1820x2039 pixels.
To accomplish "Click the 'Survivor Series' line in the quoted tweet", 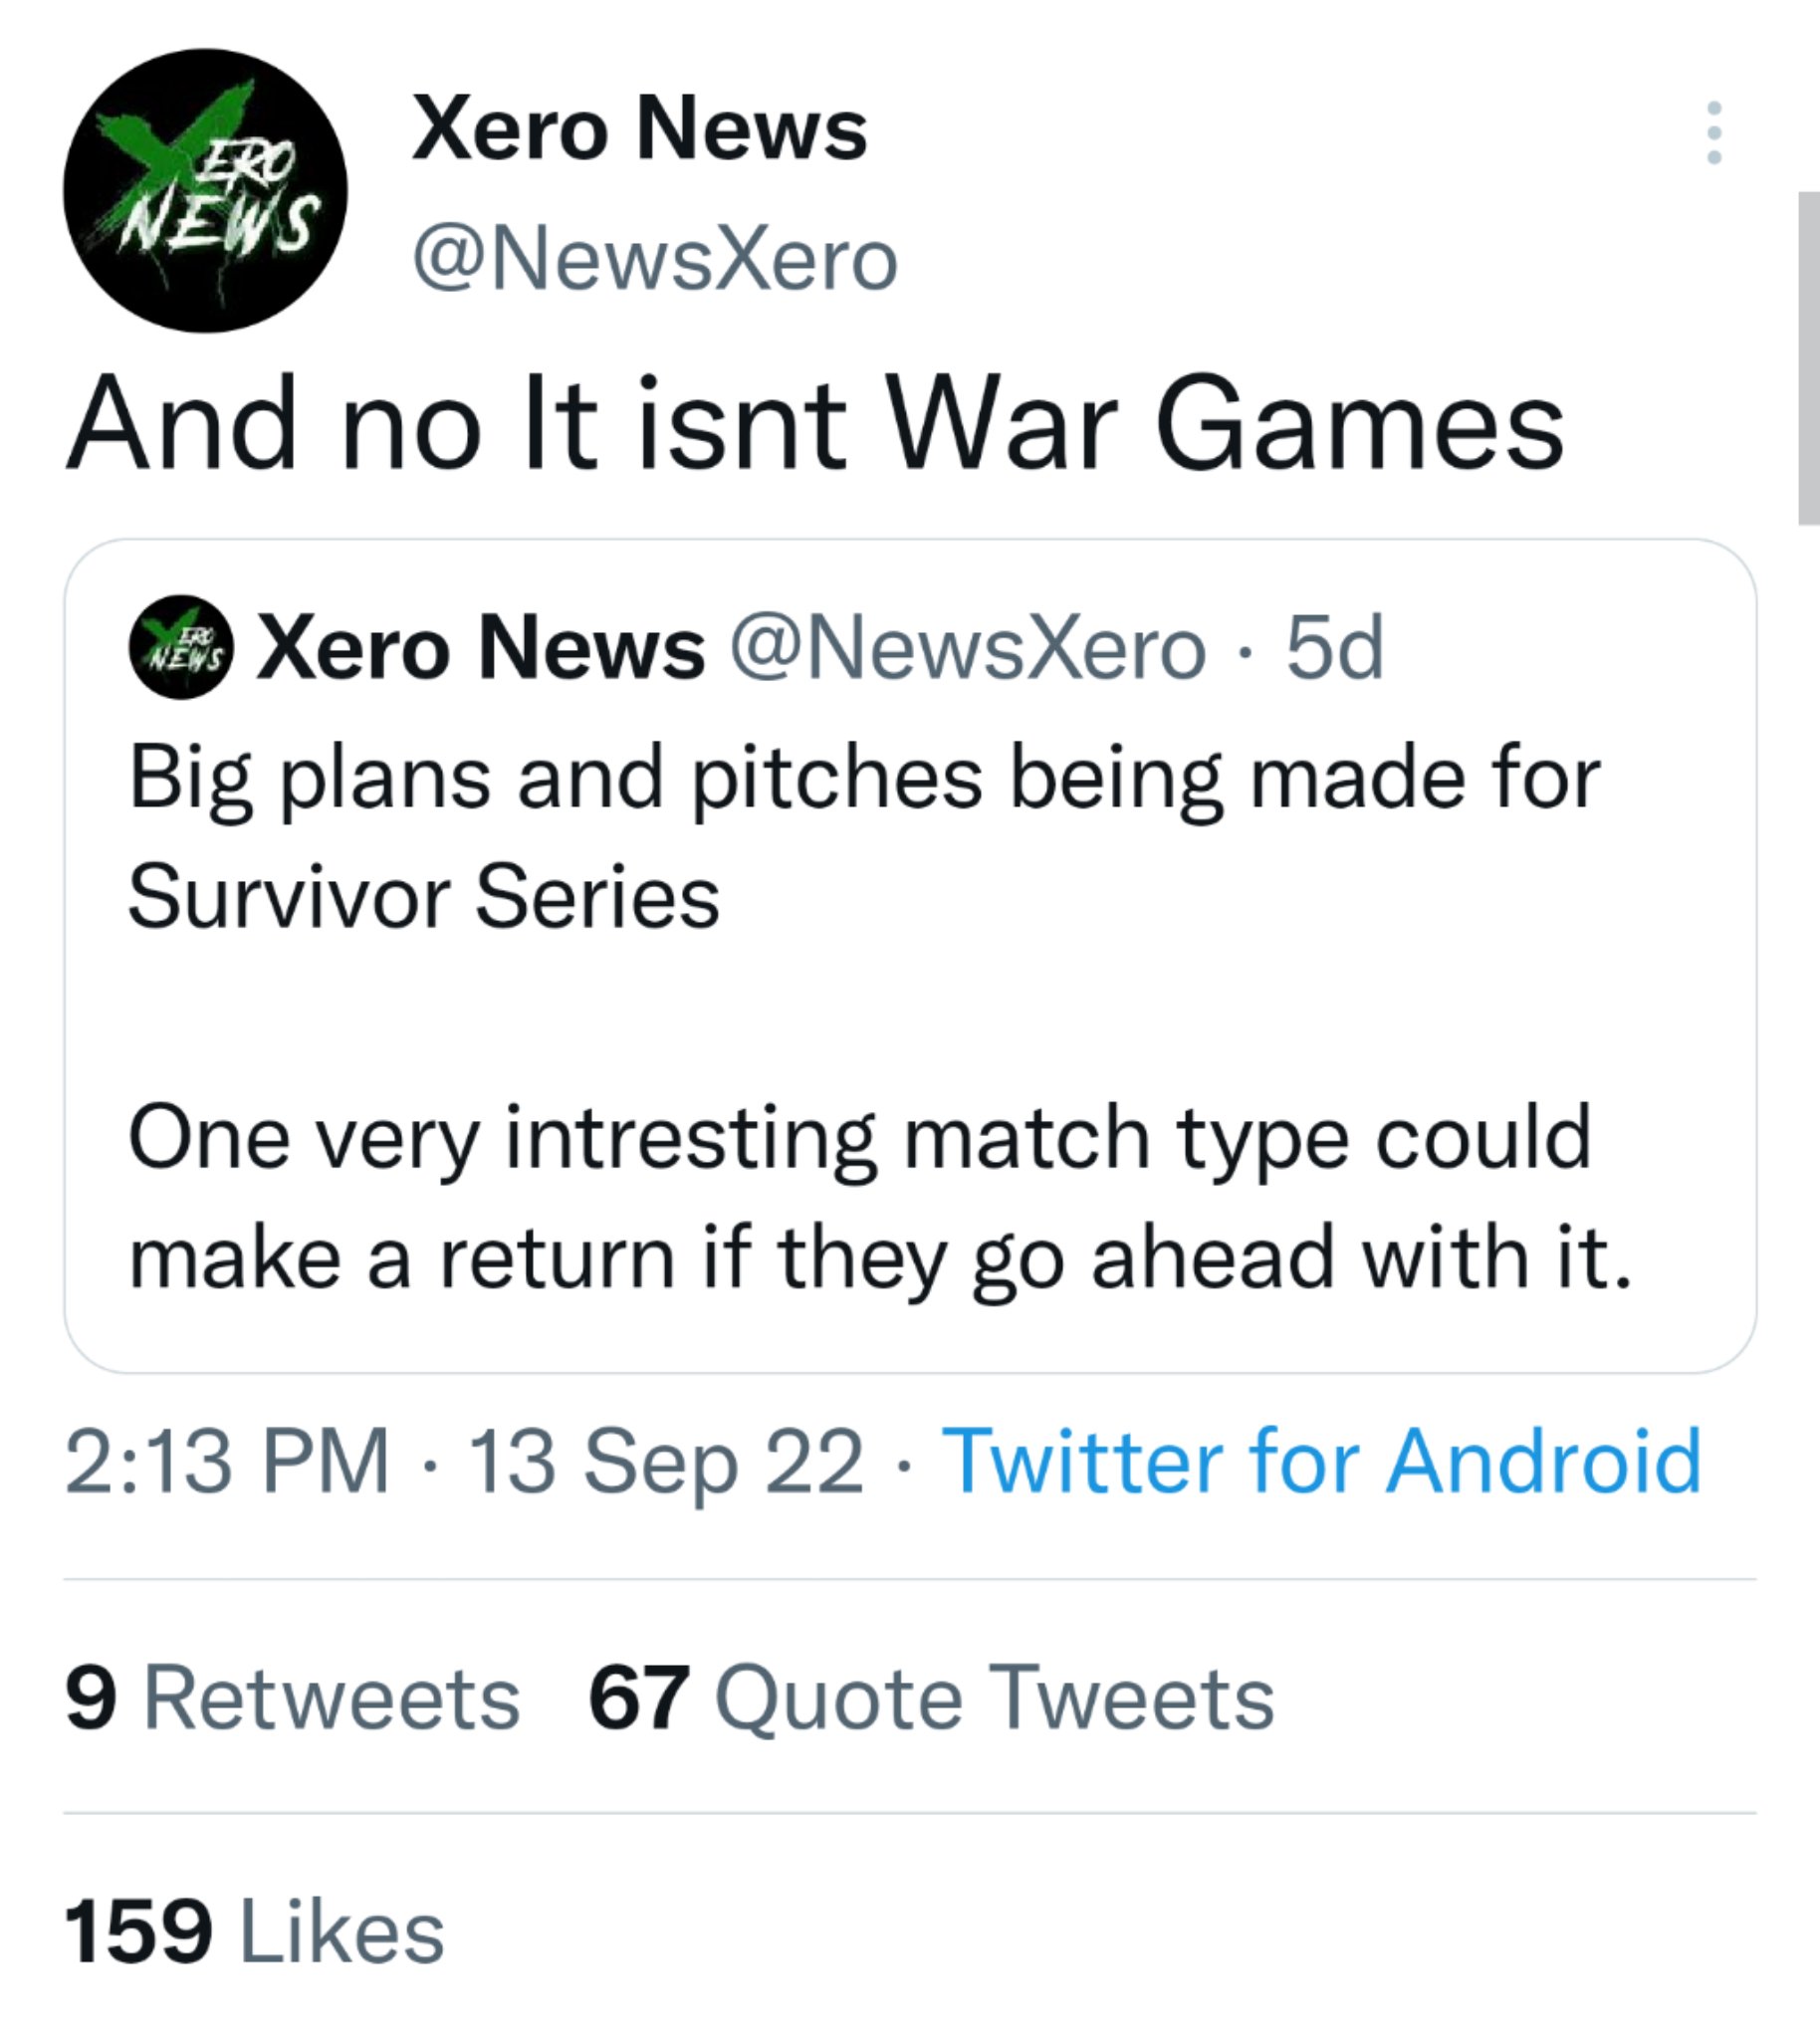I will pyautogui.click(x=424, y=896).
